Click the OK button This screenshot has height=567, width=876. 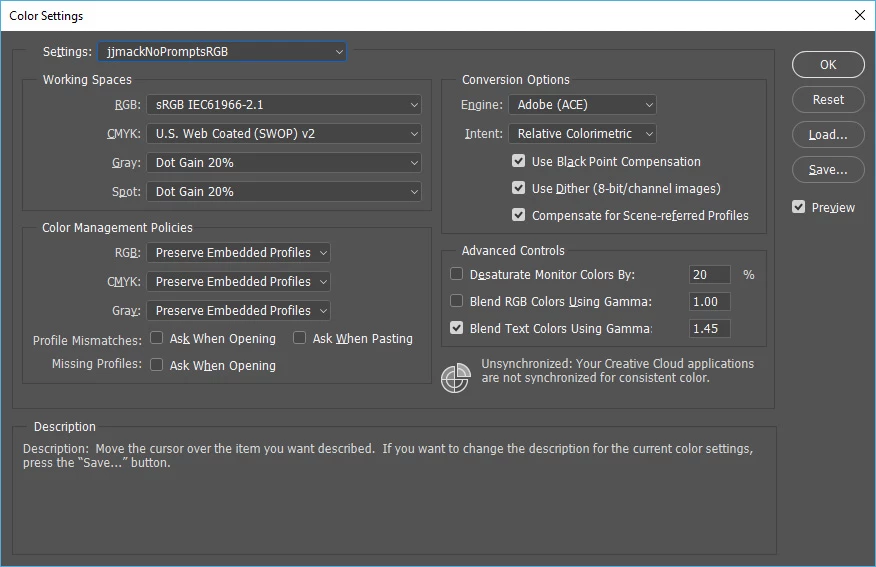pyautogui.click(x=828, y=65)
